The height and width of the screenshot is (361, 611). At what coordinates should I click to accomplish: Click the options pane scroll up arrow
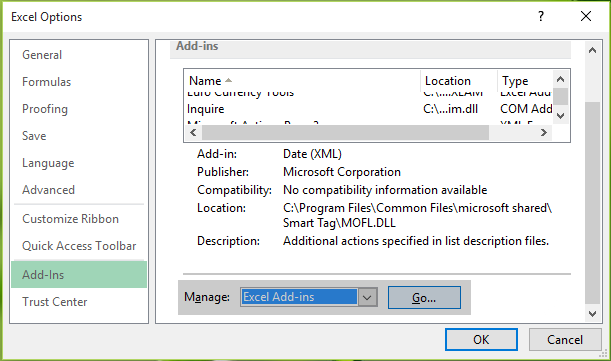coord(592,50)
